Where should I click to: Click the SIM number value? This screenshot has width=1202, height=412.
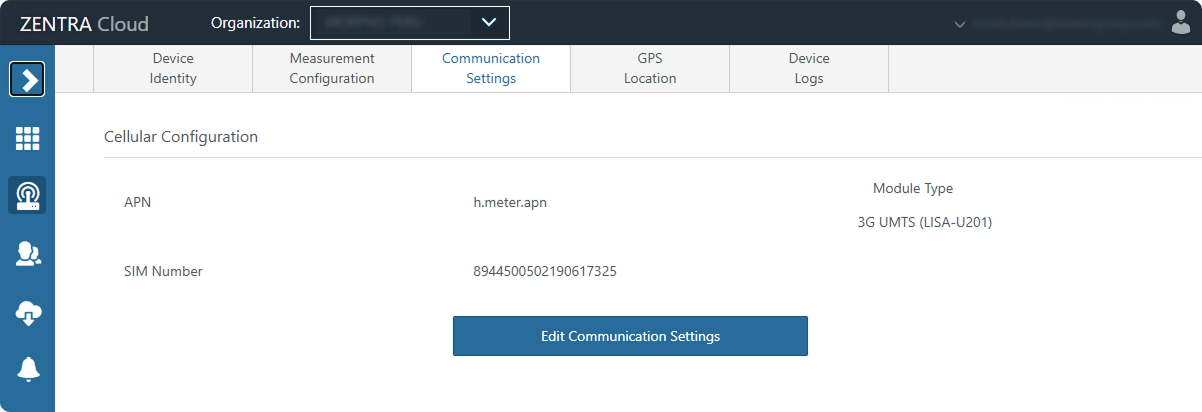pyautogui.click(x=544, y=271)
